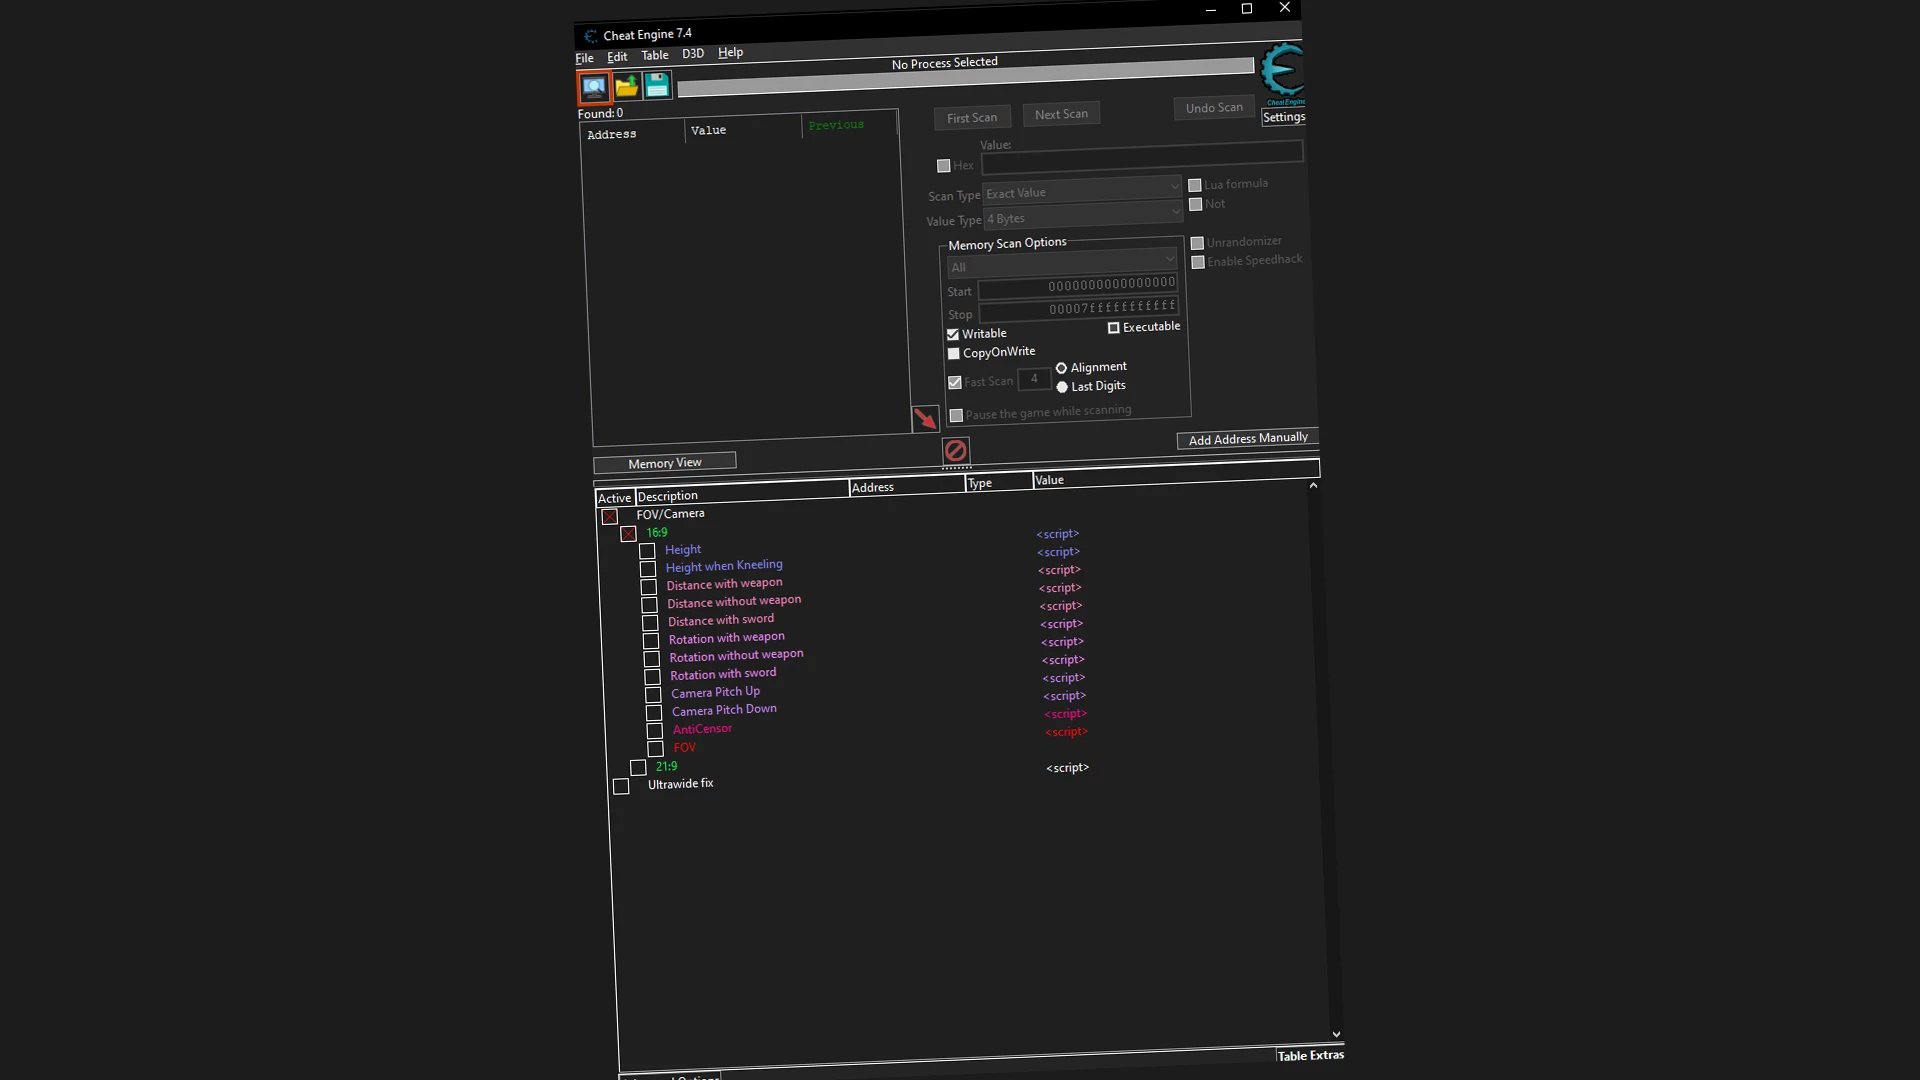
Task: Open the memory region All dropdown
Action: pos(1062,264)
